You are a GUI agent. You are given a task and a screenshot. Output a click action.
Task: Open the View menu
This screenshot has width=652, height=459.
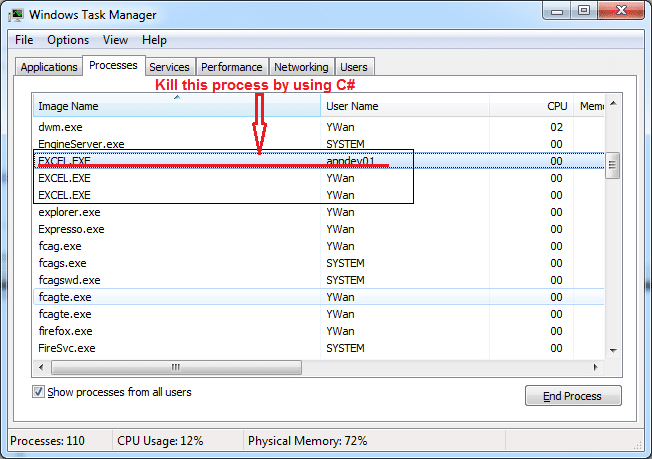[x=115, y=40]
